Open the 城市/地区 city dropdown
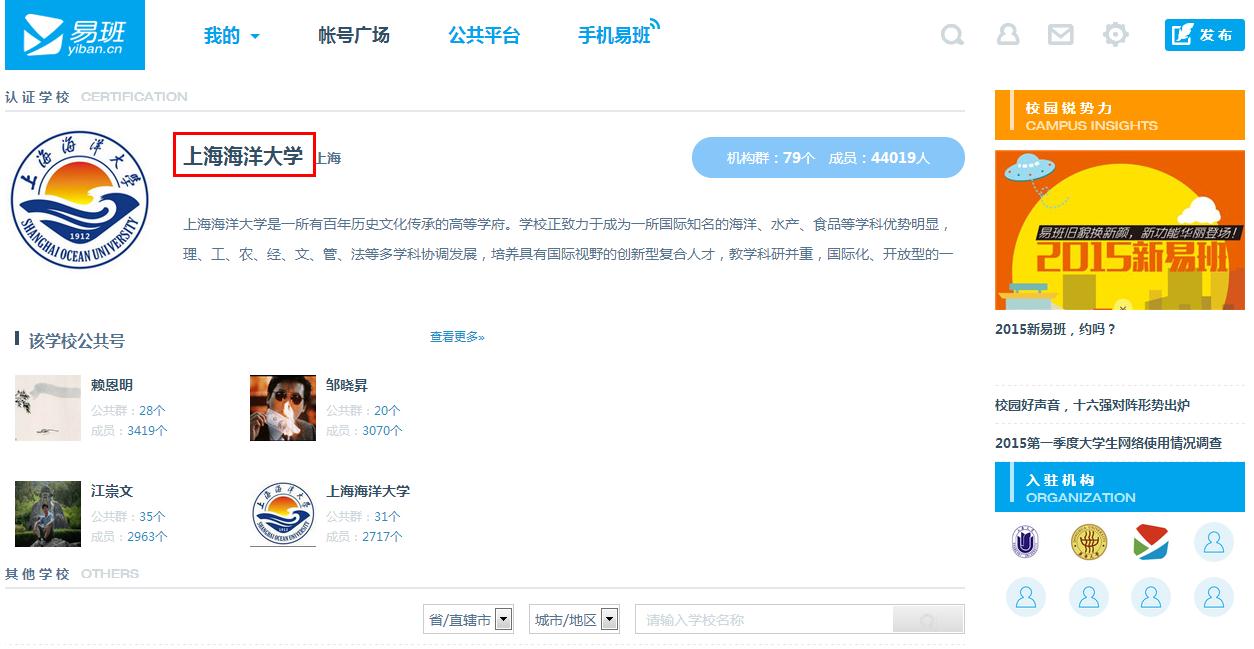Image resolution: width=1254 pixels, height=649 pixels. click(x=575, y=620)
